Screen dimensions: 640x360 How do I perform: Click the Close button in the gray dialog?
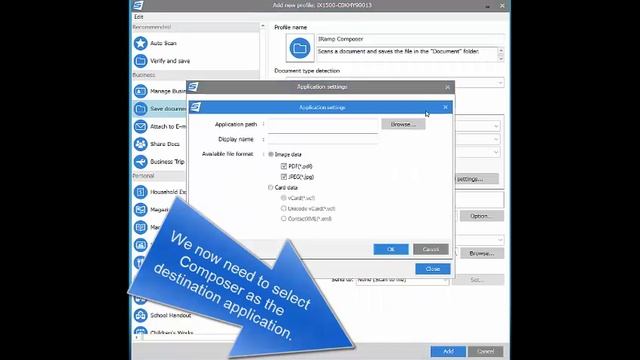433,269
